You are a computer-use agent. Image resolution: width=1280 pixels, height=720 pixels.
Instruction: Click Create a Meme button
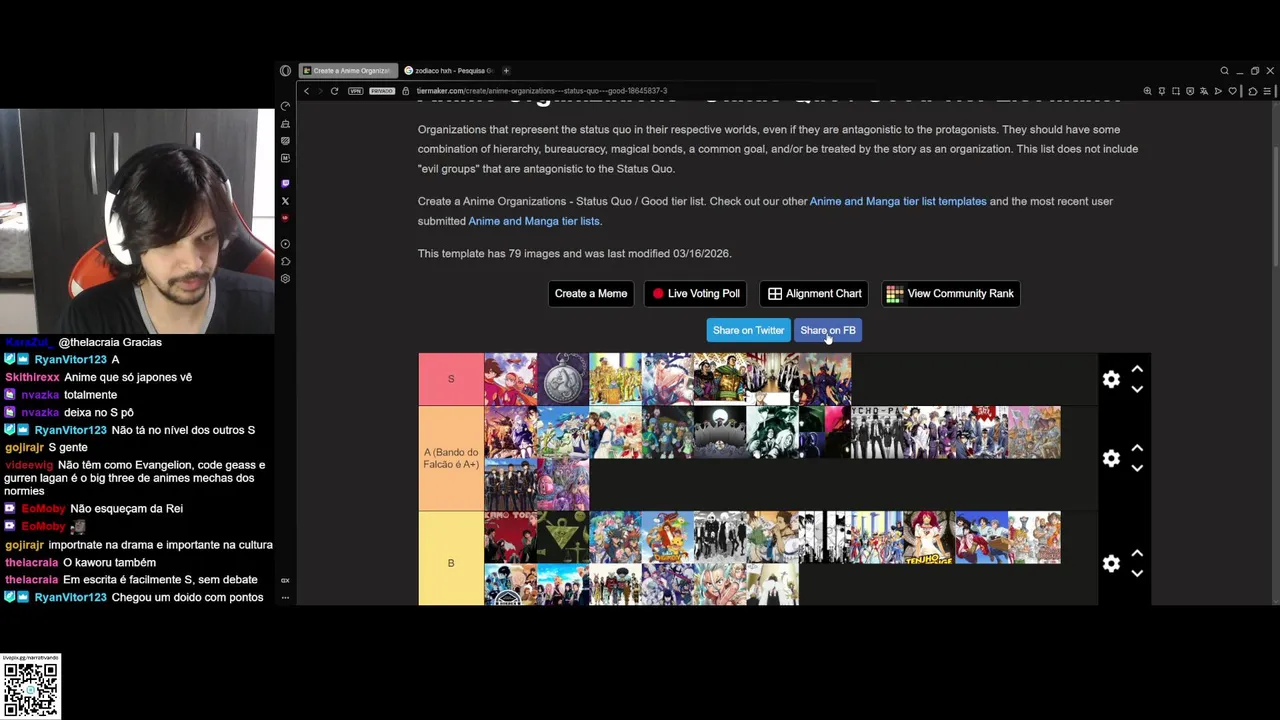pos(591,294)
